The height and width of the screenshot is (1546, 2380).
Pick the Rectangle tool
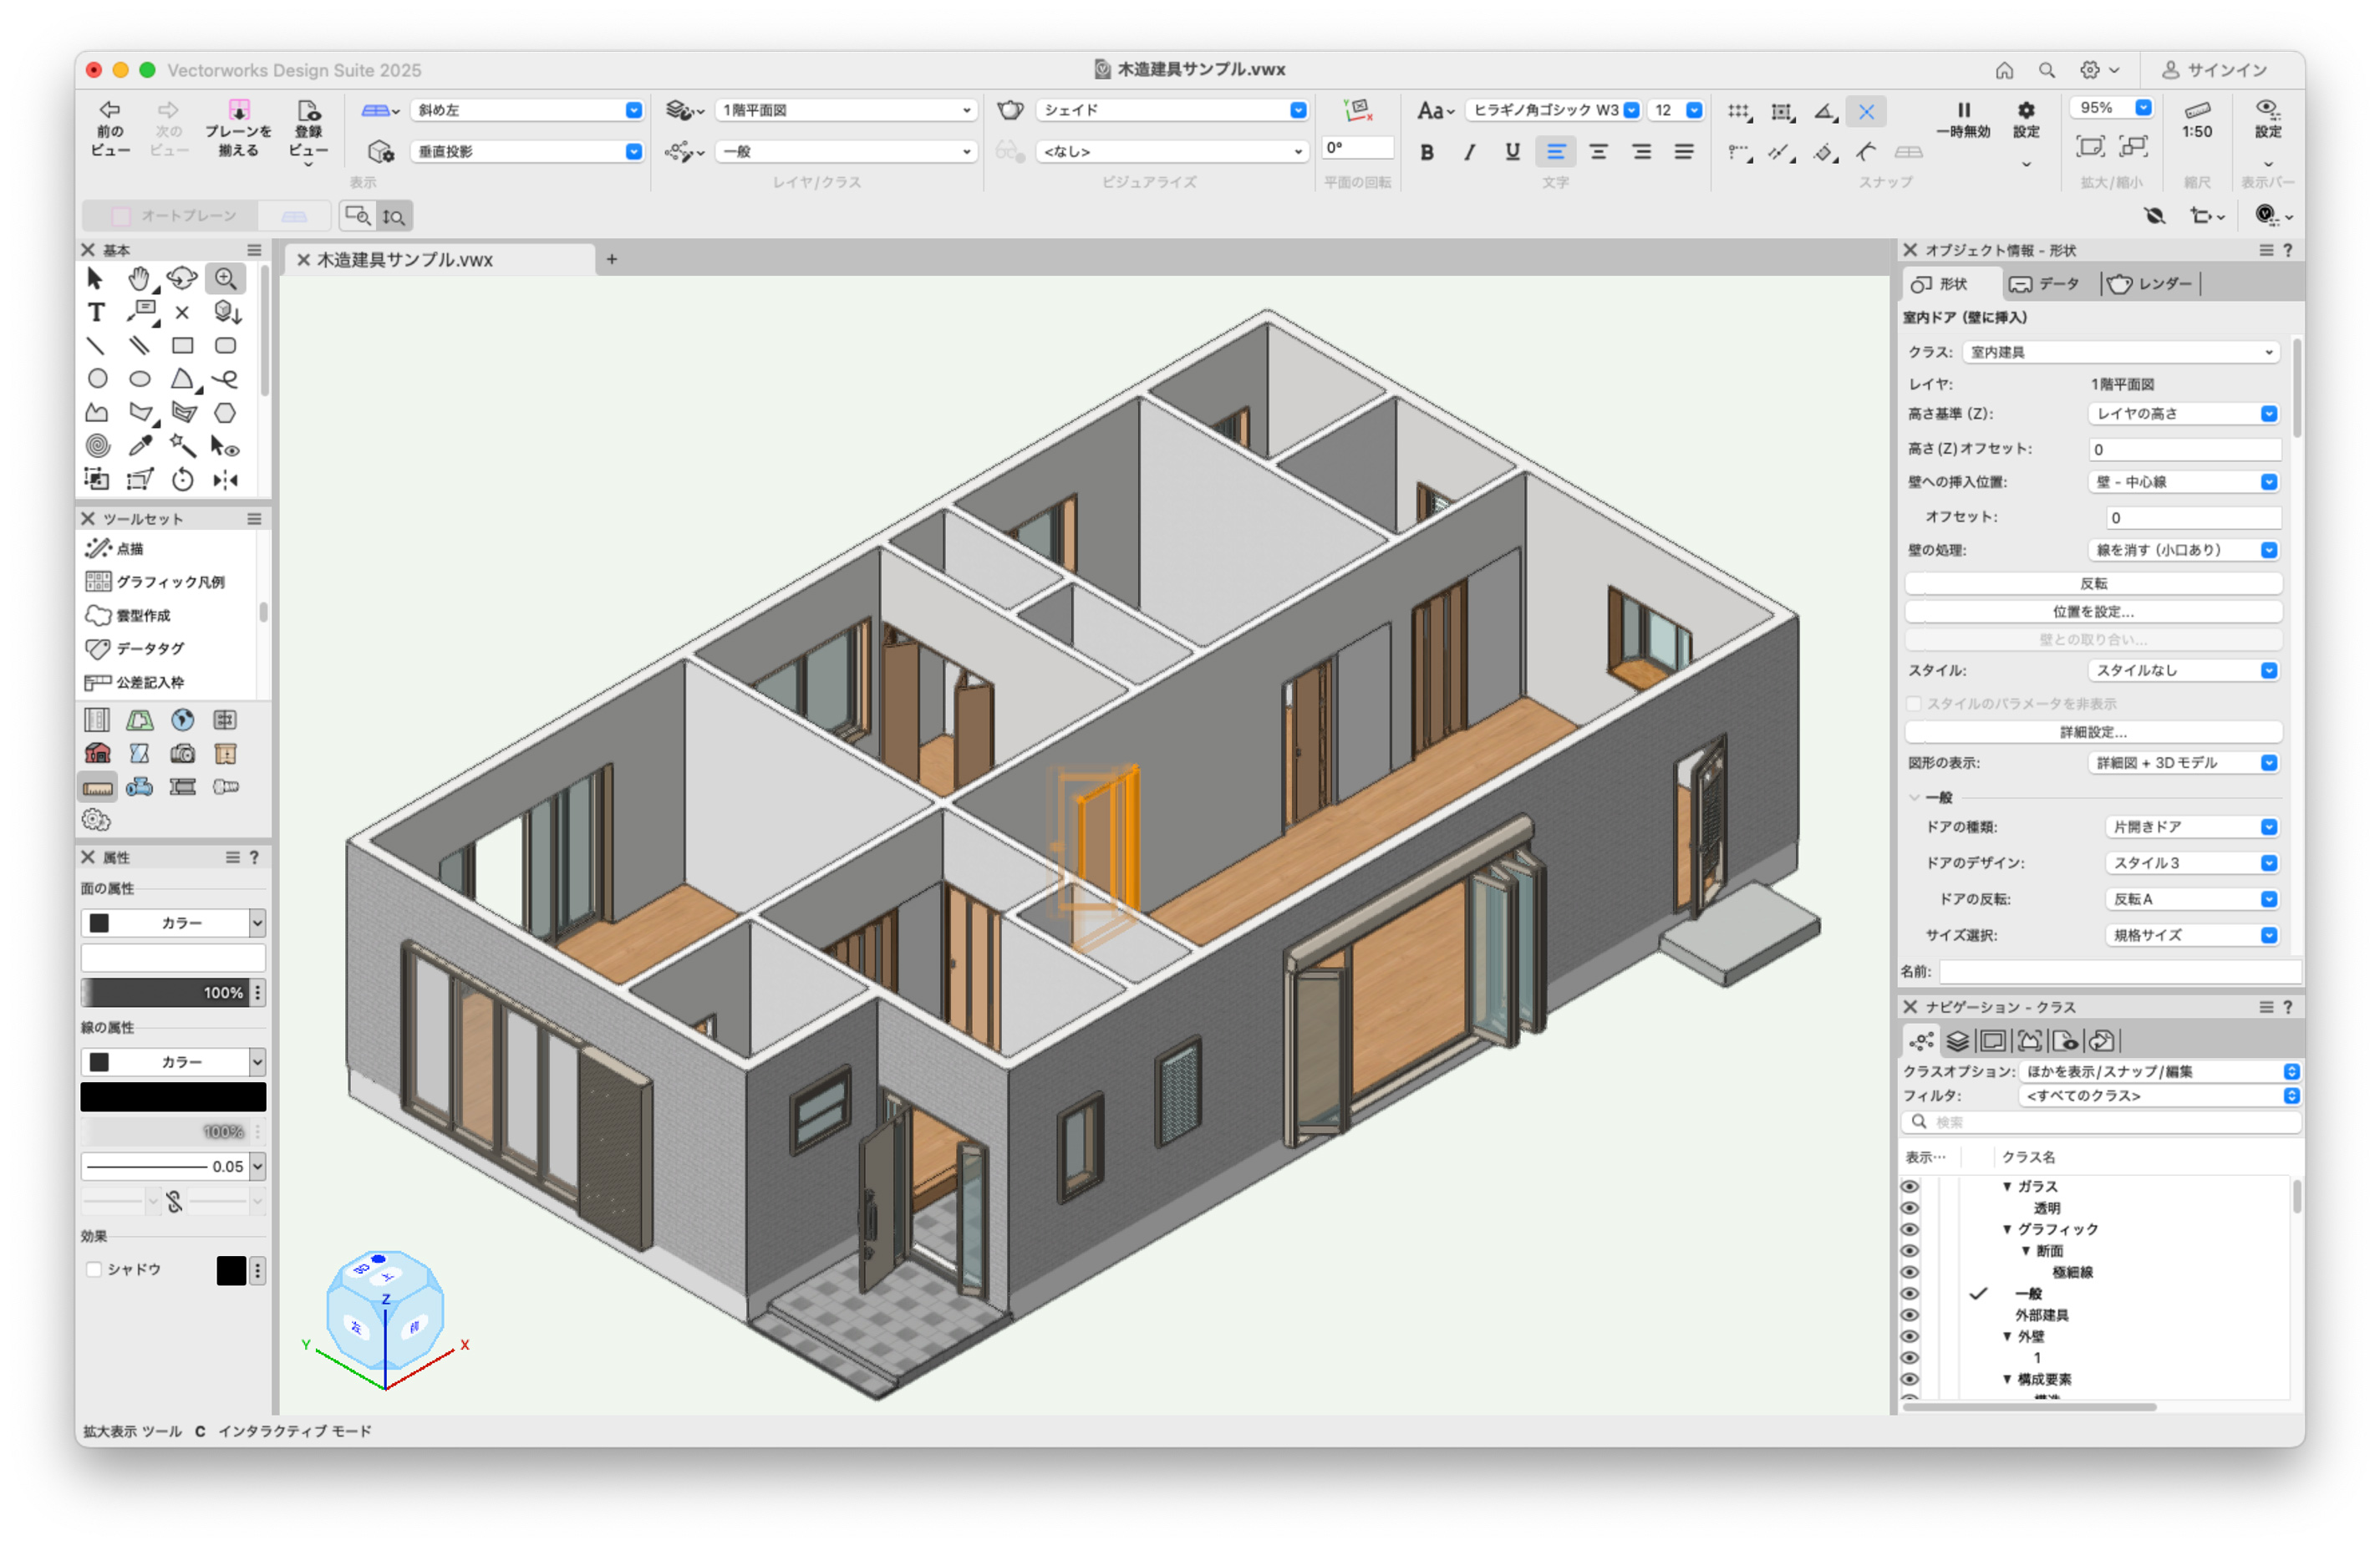pos(182,346)
